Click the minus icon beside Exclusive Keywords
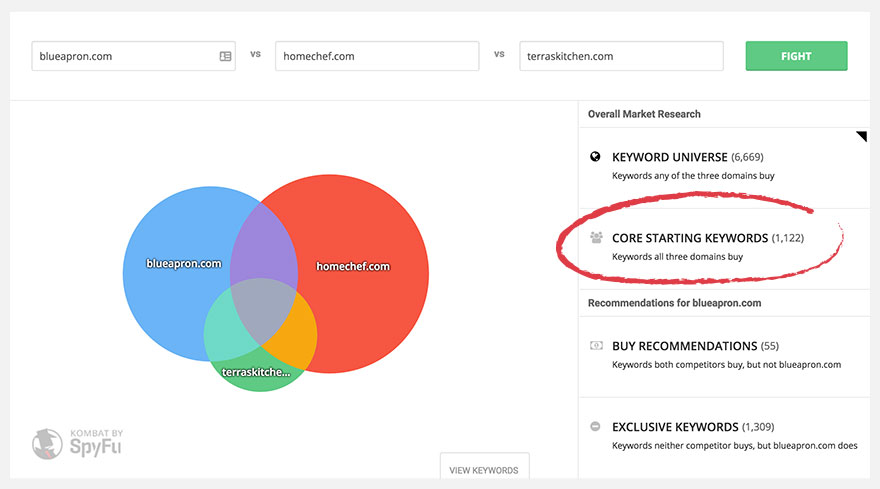 point(595,426)
